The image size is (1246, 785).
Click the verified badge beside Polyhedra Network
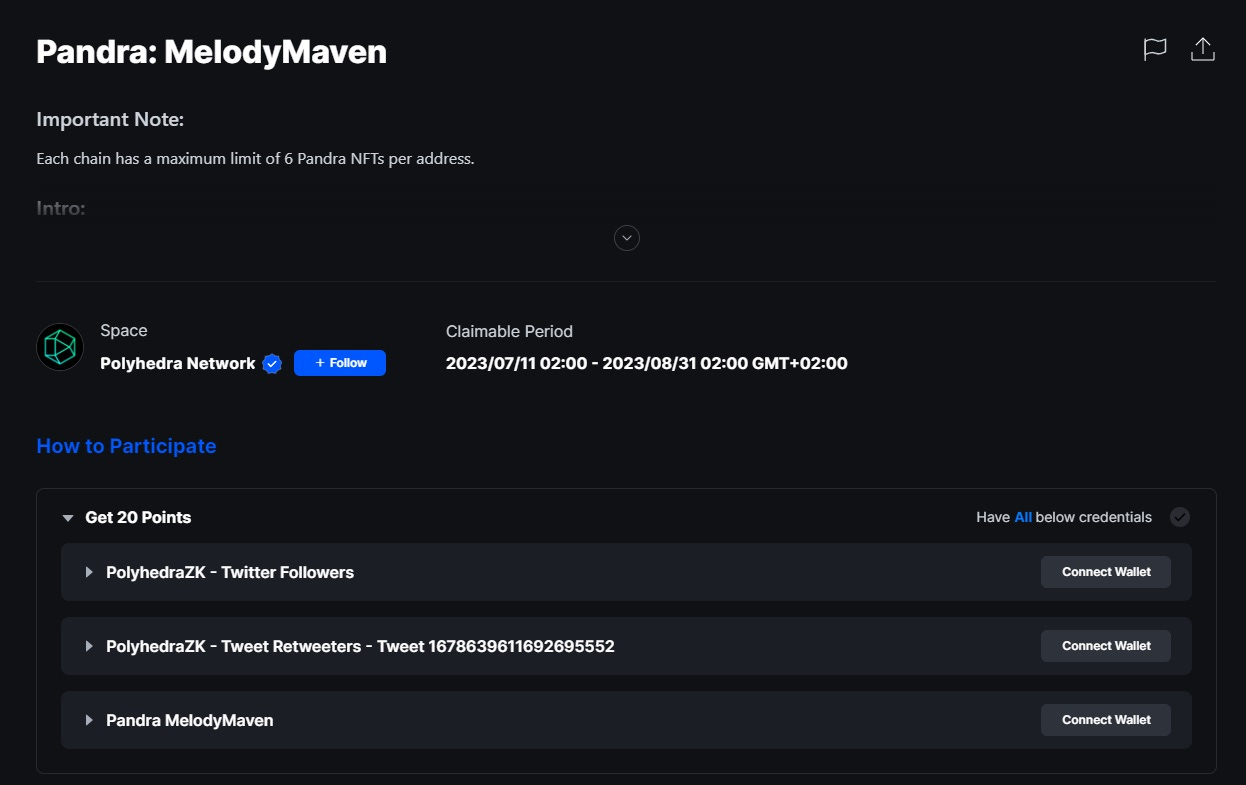[272, 364]
